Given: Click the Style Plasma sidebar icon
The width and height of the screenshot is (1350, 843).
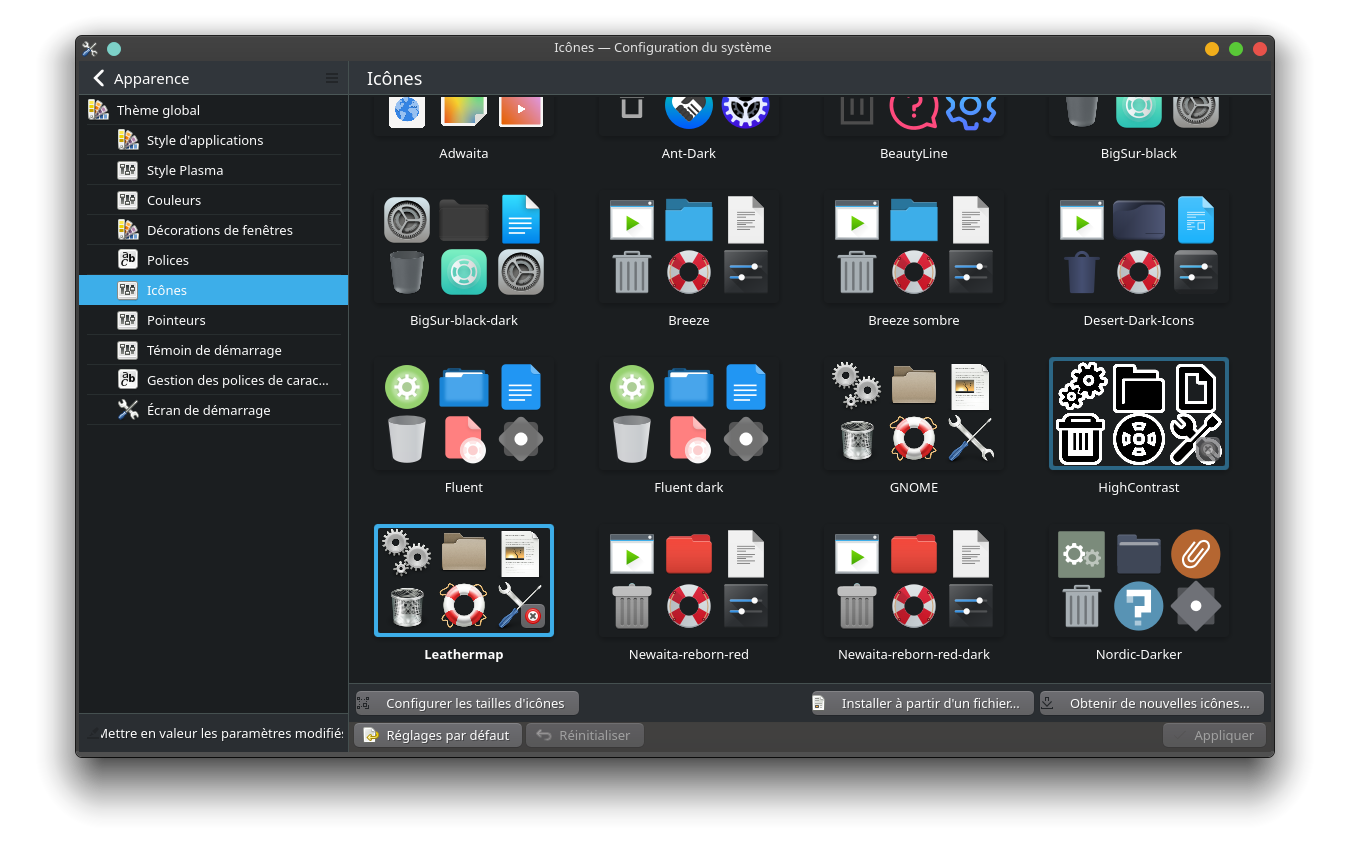Looking at the screenshot, I should click(x=128, y=170).
